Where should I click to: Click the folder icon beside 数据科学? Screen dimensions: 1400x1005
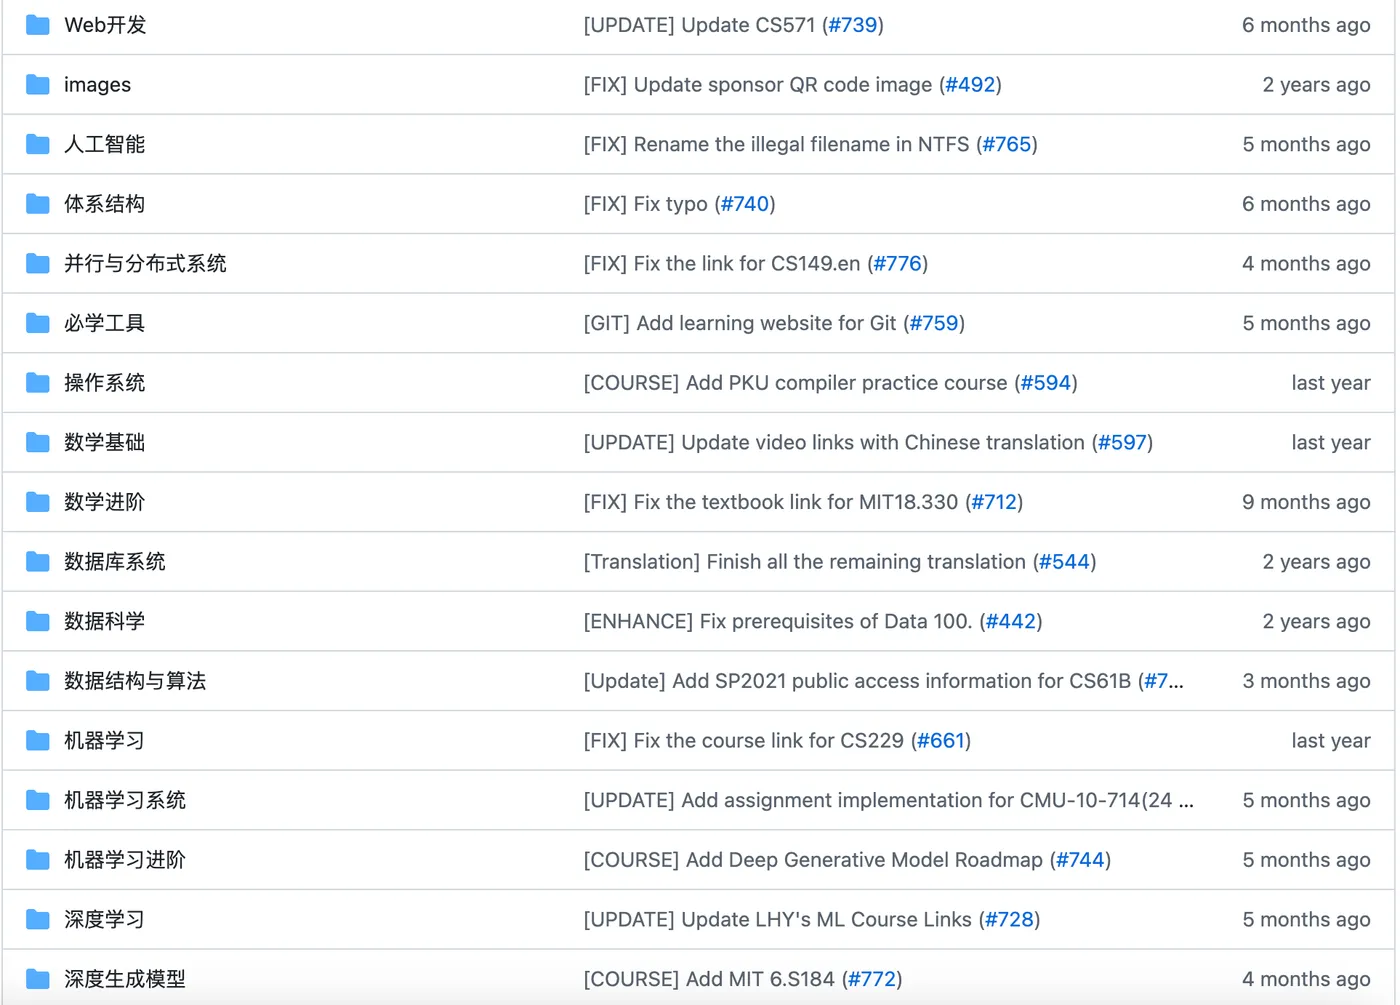[37, 621]
